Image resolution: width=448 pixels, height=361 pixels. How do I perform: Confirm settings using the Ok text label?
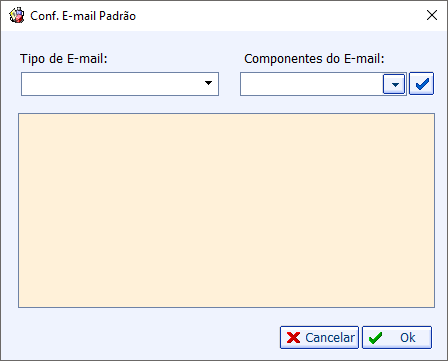pos(408,338)
